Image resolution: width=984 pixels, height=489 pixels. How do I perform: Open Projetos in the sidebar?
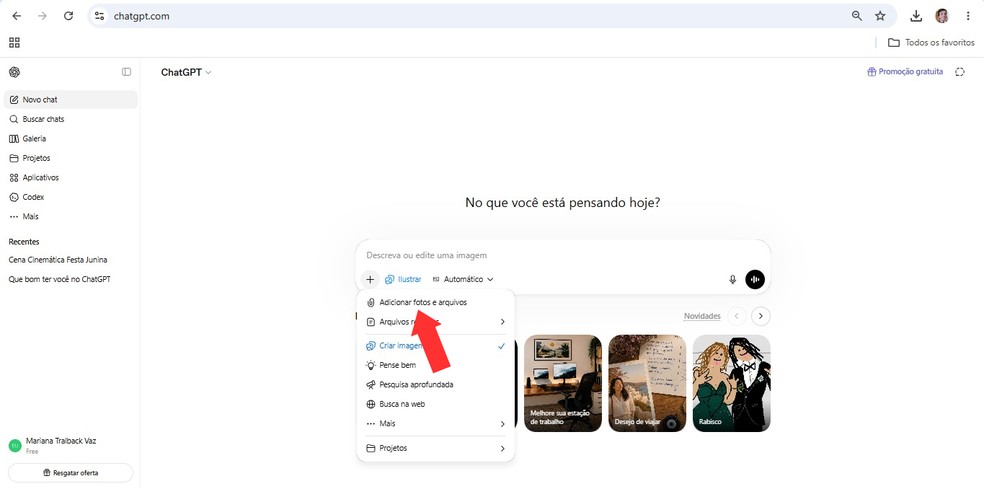click(x=70, y=158)
